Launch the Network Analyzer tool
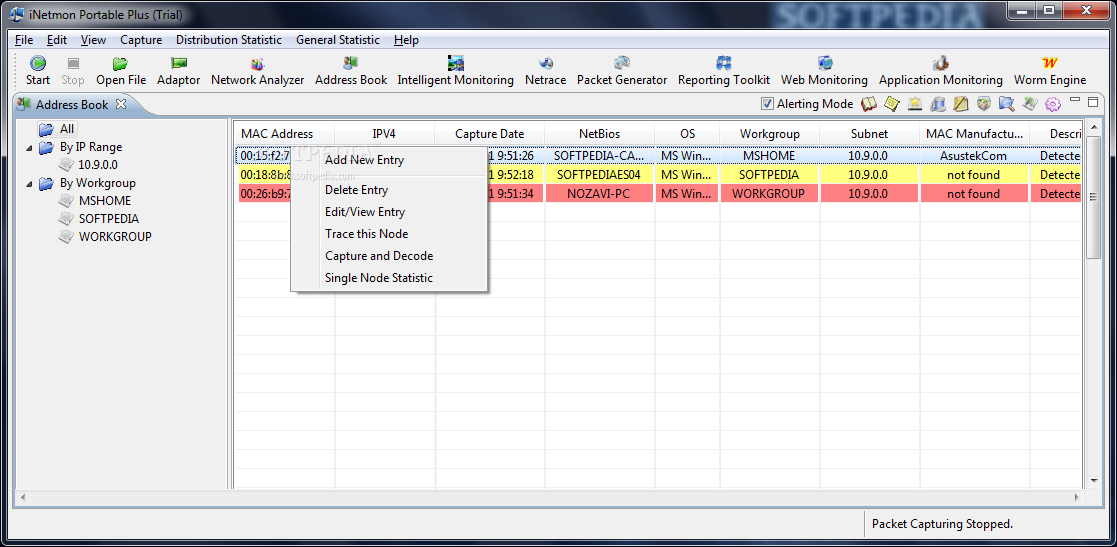1117x547 pixels. tap(257, 71)
